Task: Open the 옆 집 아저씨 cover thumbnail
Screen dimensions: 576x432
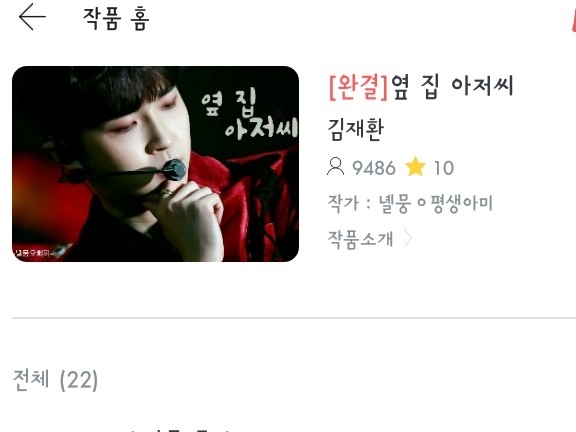Action: (155, 164)
